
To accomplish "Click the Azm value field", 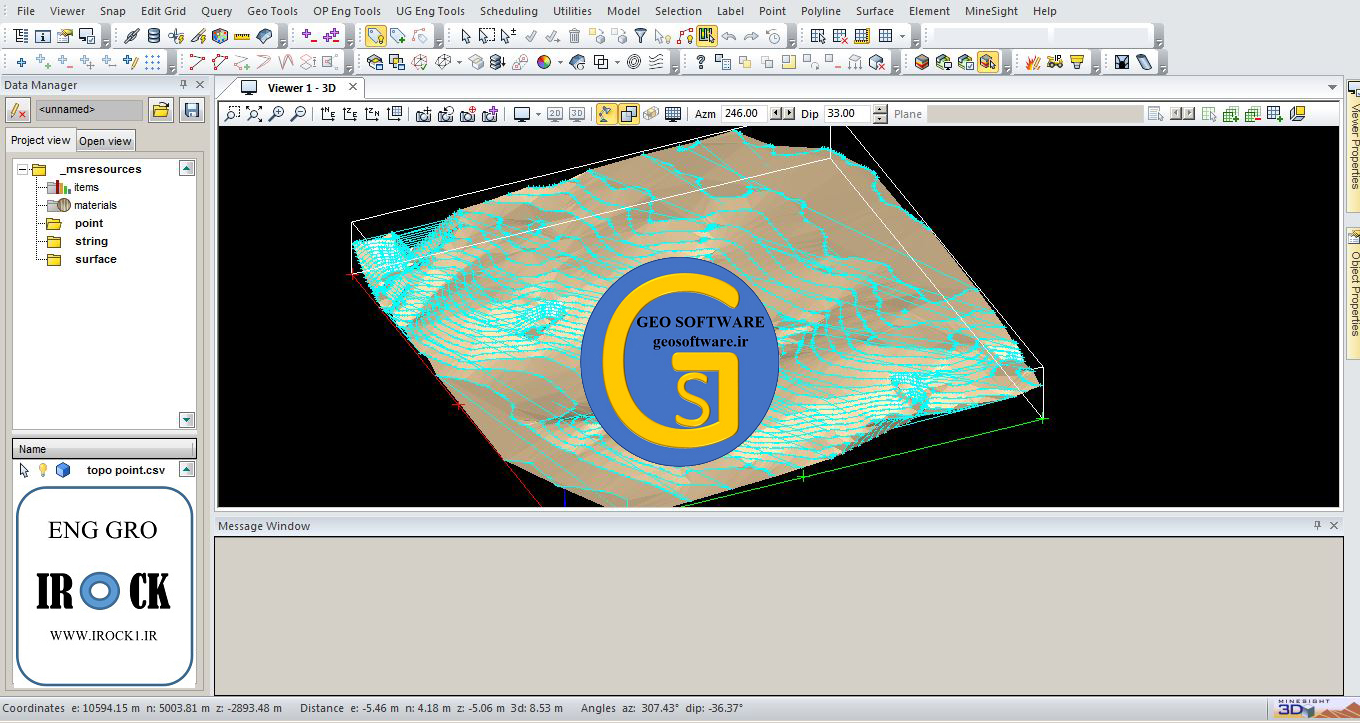I will coord(746,114).
